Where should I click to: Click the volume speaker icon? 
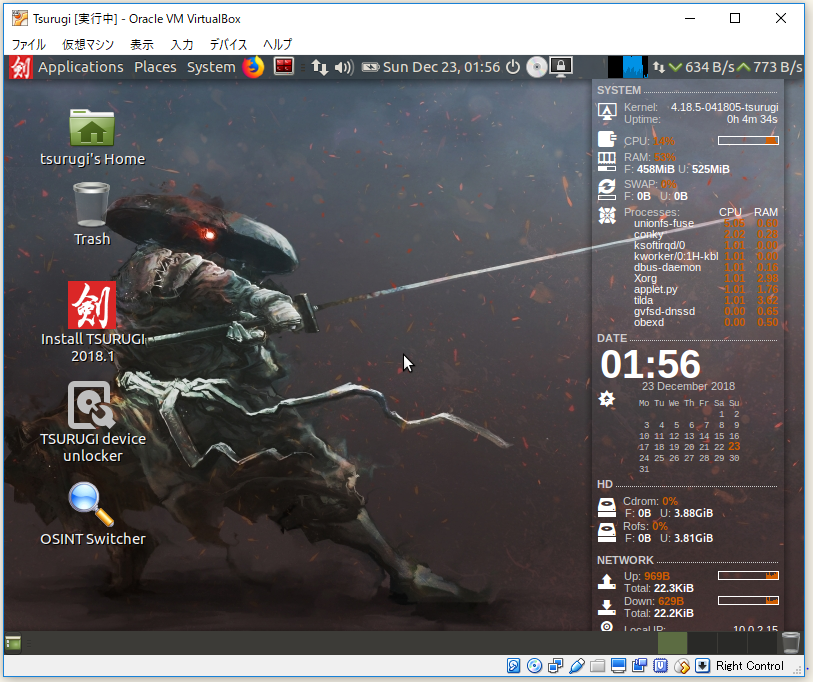pyautogui.click(x=344, y=67)
